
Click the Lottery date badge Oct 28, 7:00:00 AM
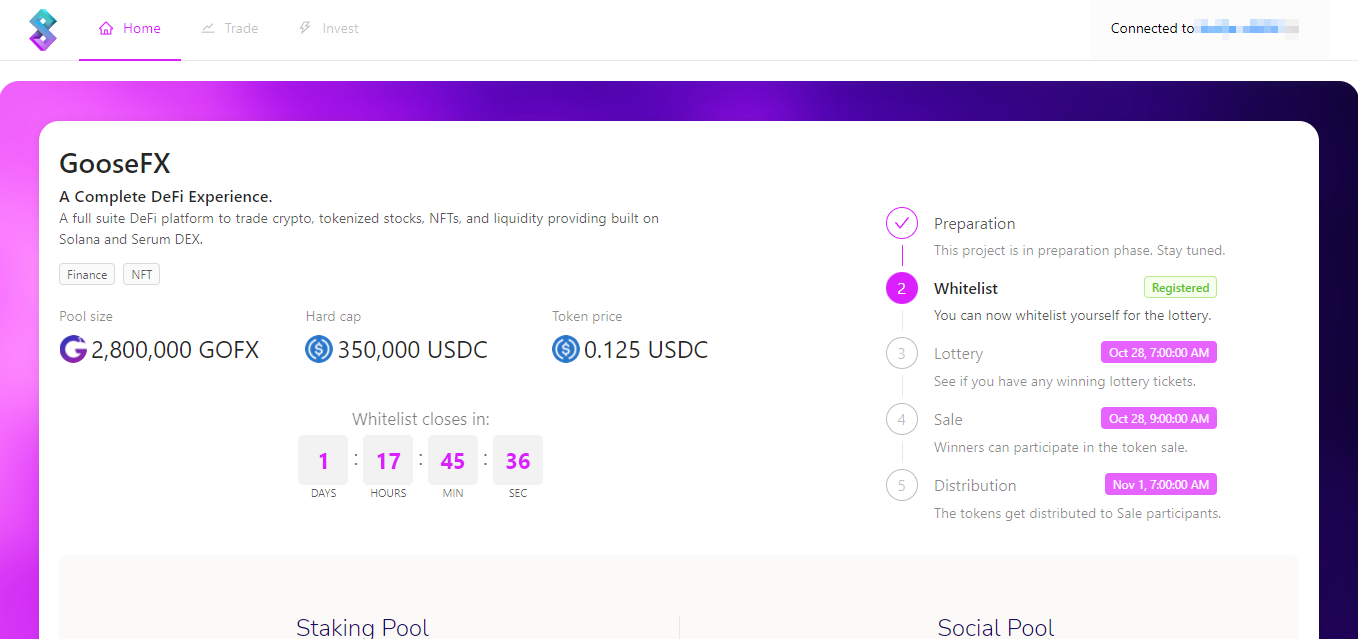pos(1159,353)
